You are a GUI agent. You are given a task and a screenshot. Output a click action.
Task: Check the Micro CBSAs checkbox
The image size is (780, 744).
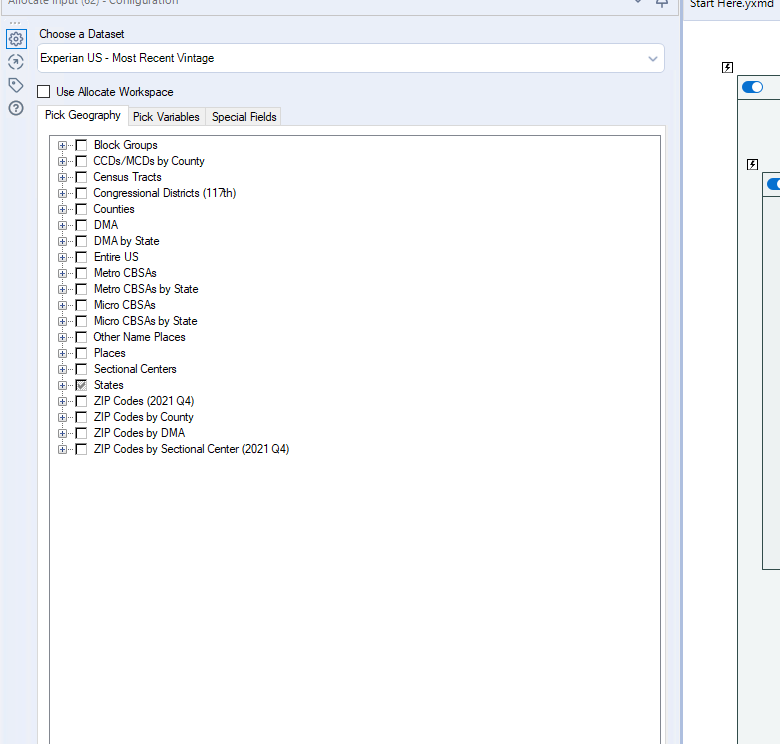[82, 305]
